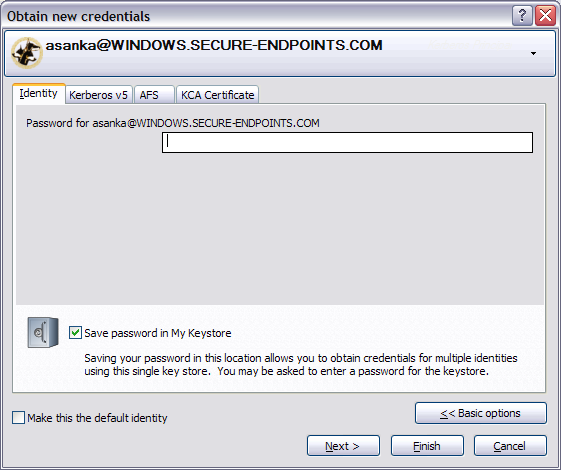
Task: Focus the password input field
Action: pos(347,142)
